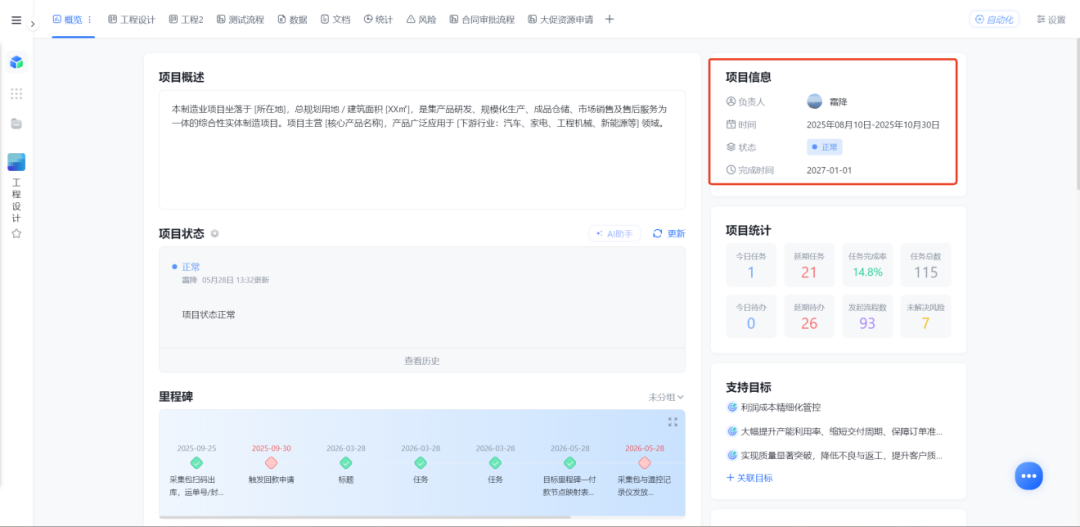Select the 触发回款申请 milestone diamond marker
The width and height of the screenshot is (1080, 527).
(x=271, y=463)
